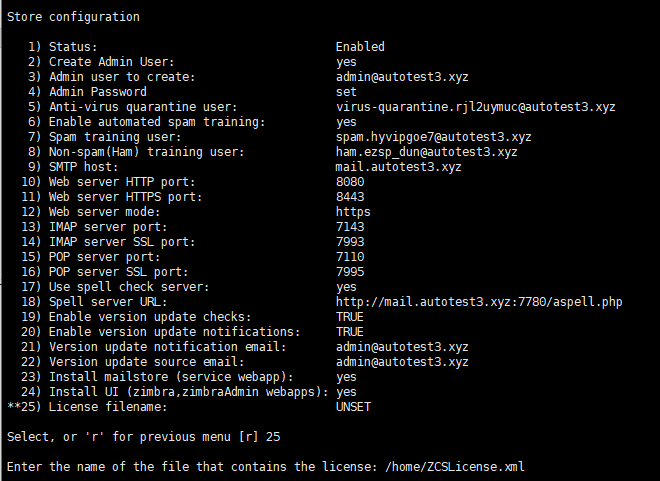The height and width of the screenshot is (481, 660).
Task: Click the IMAP server SSL port 7993
Action: click(x=350, y=242)
